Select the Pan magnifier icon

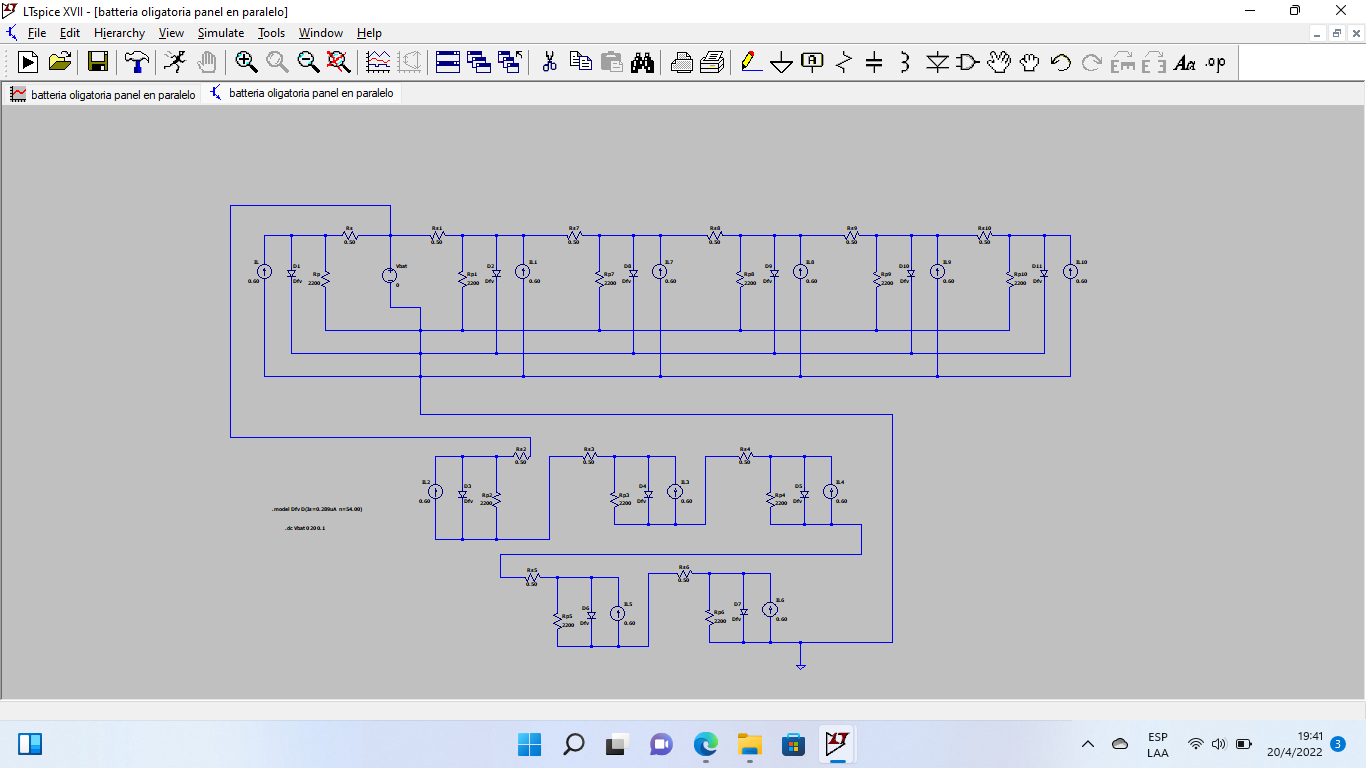pyautogui.click(x=277, y=62)
